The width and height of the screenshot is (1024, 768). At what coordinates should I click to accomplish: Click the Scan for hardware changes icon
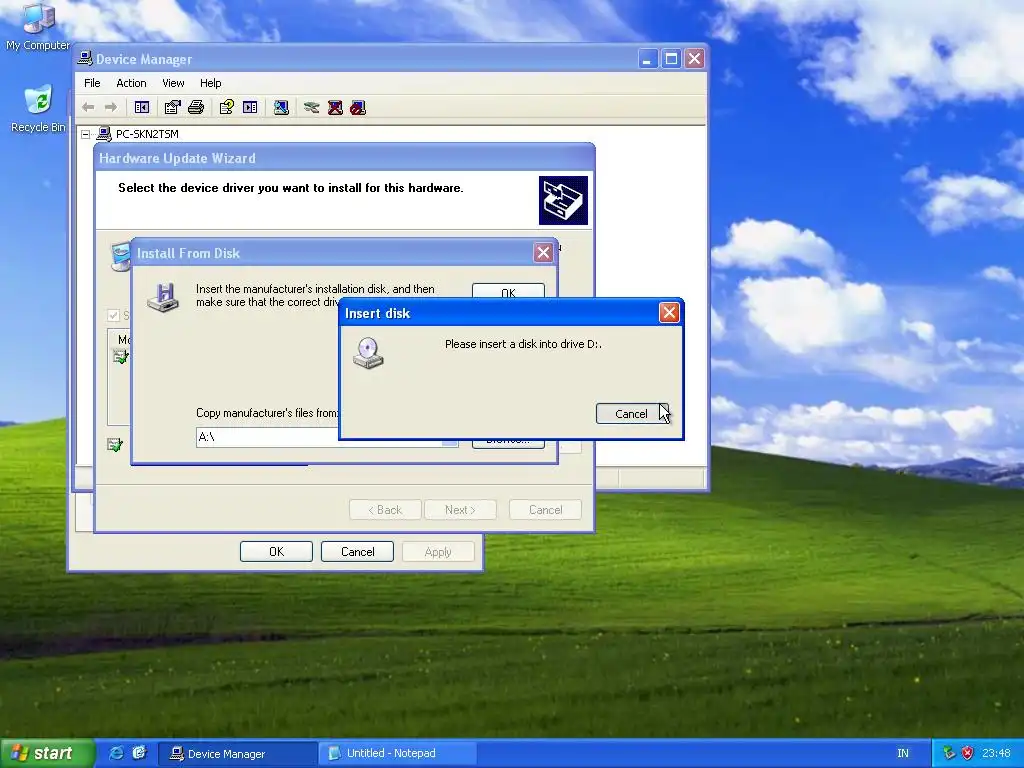281,107
